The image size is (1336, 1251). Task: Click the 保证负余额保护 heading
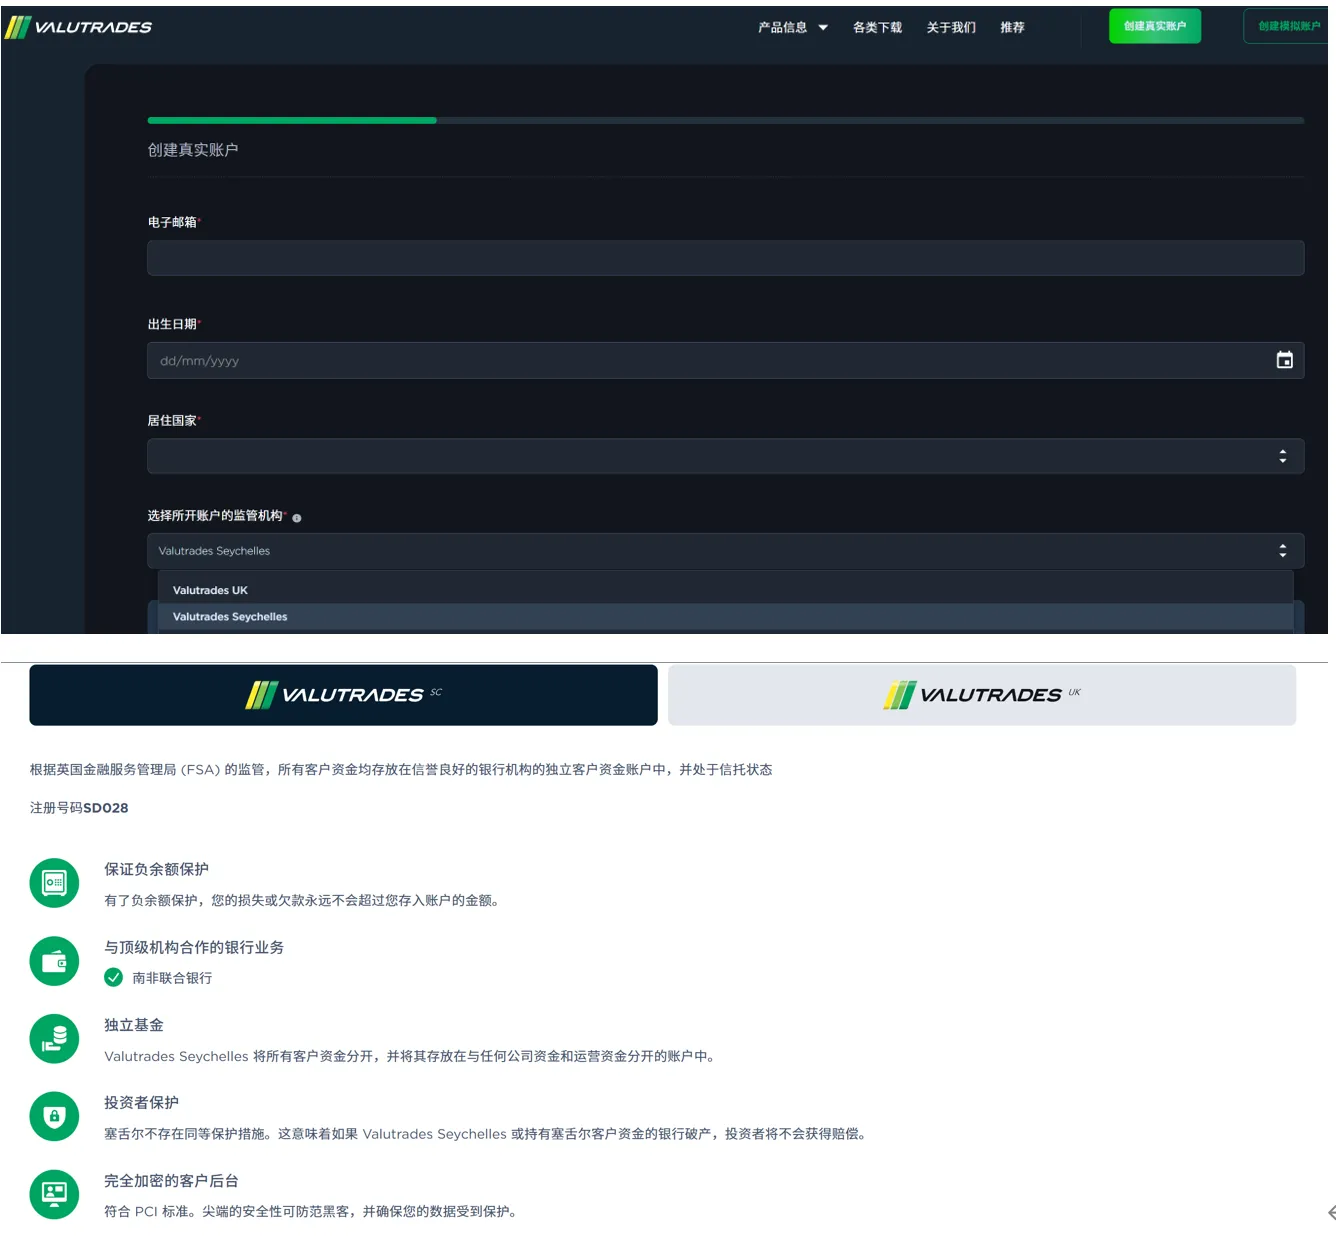tap(157, 869)
